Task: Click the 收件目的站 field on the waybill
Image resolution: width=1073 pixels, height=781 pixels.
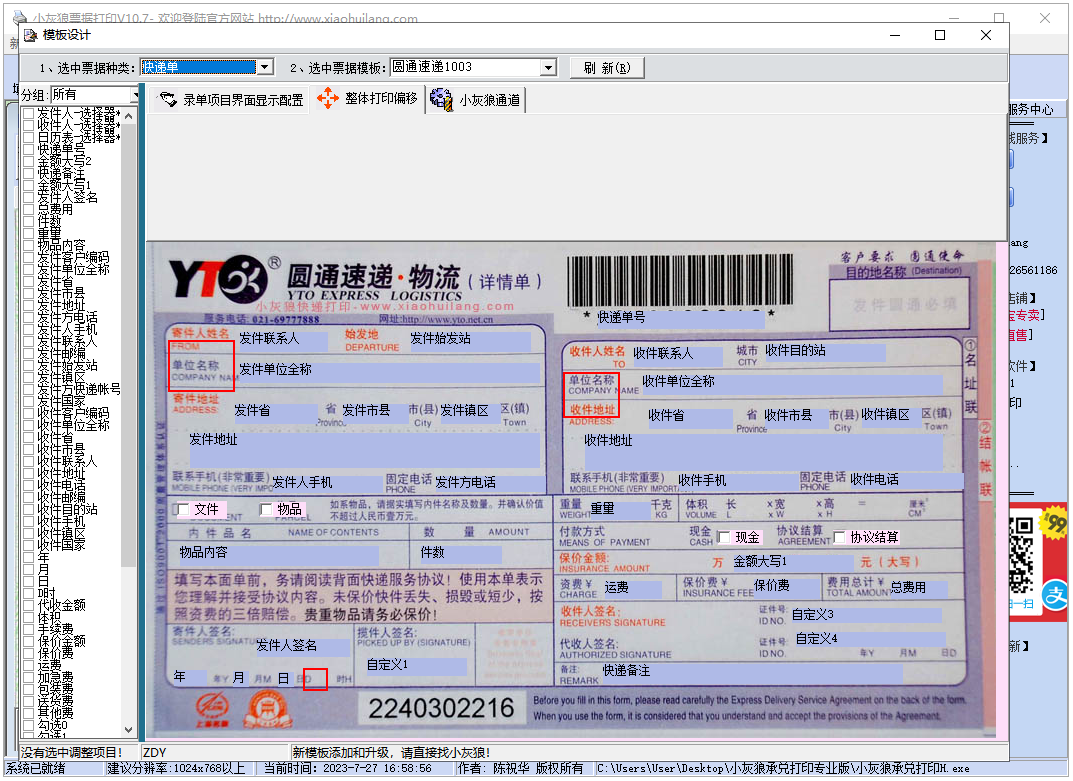Action: click(x=825, y=351)
